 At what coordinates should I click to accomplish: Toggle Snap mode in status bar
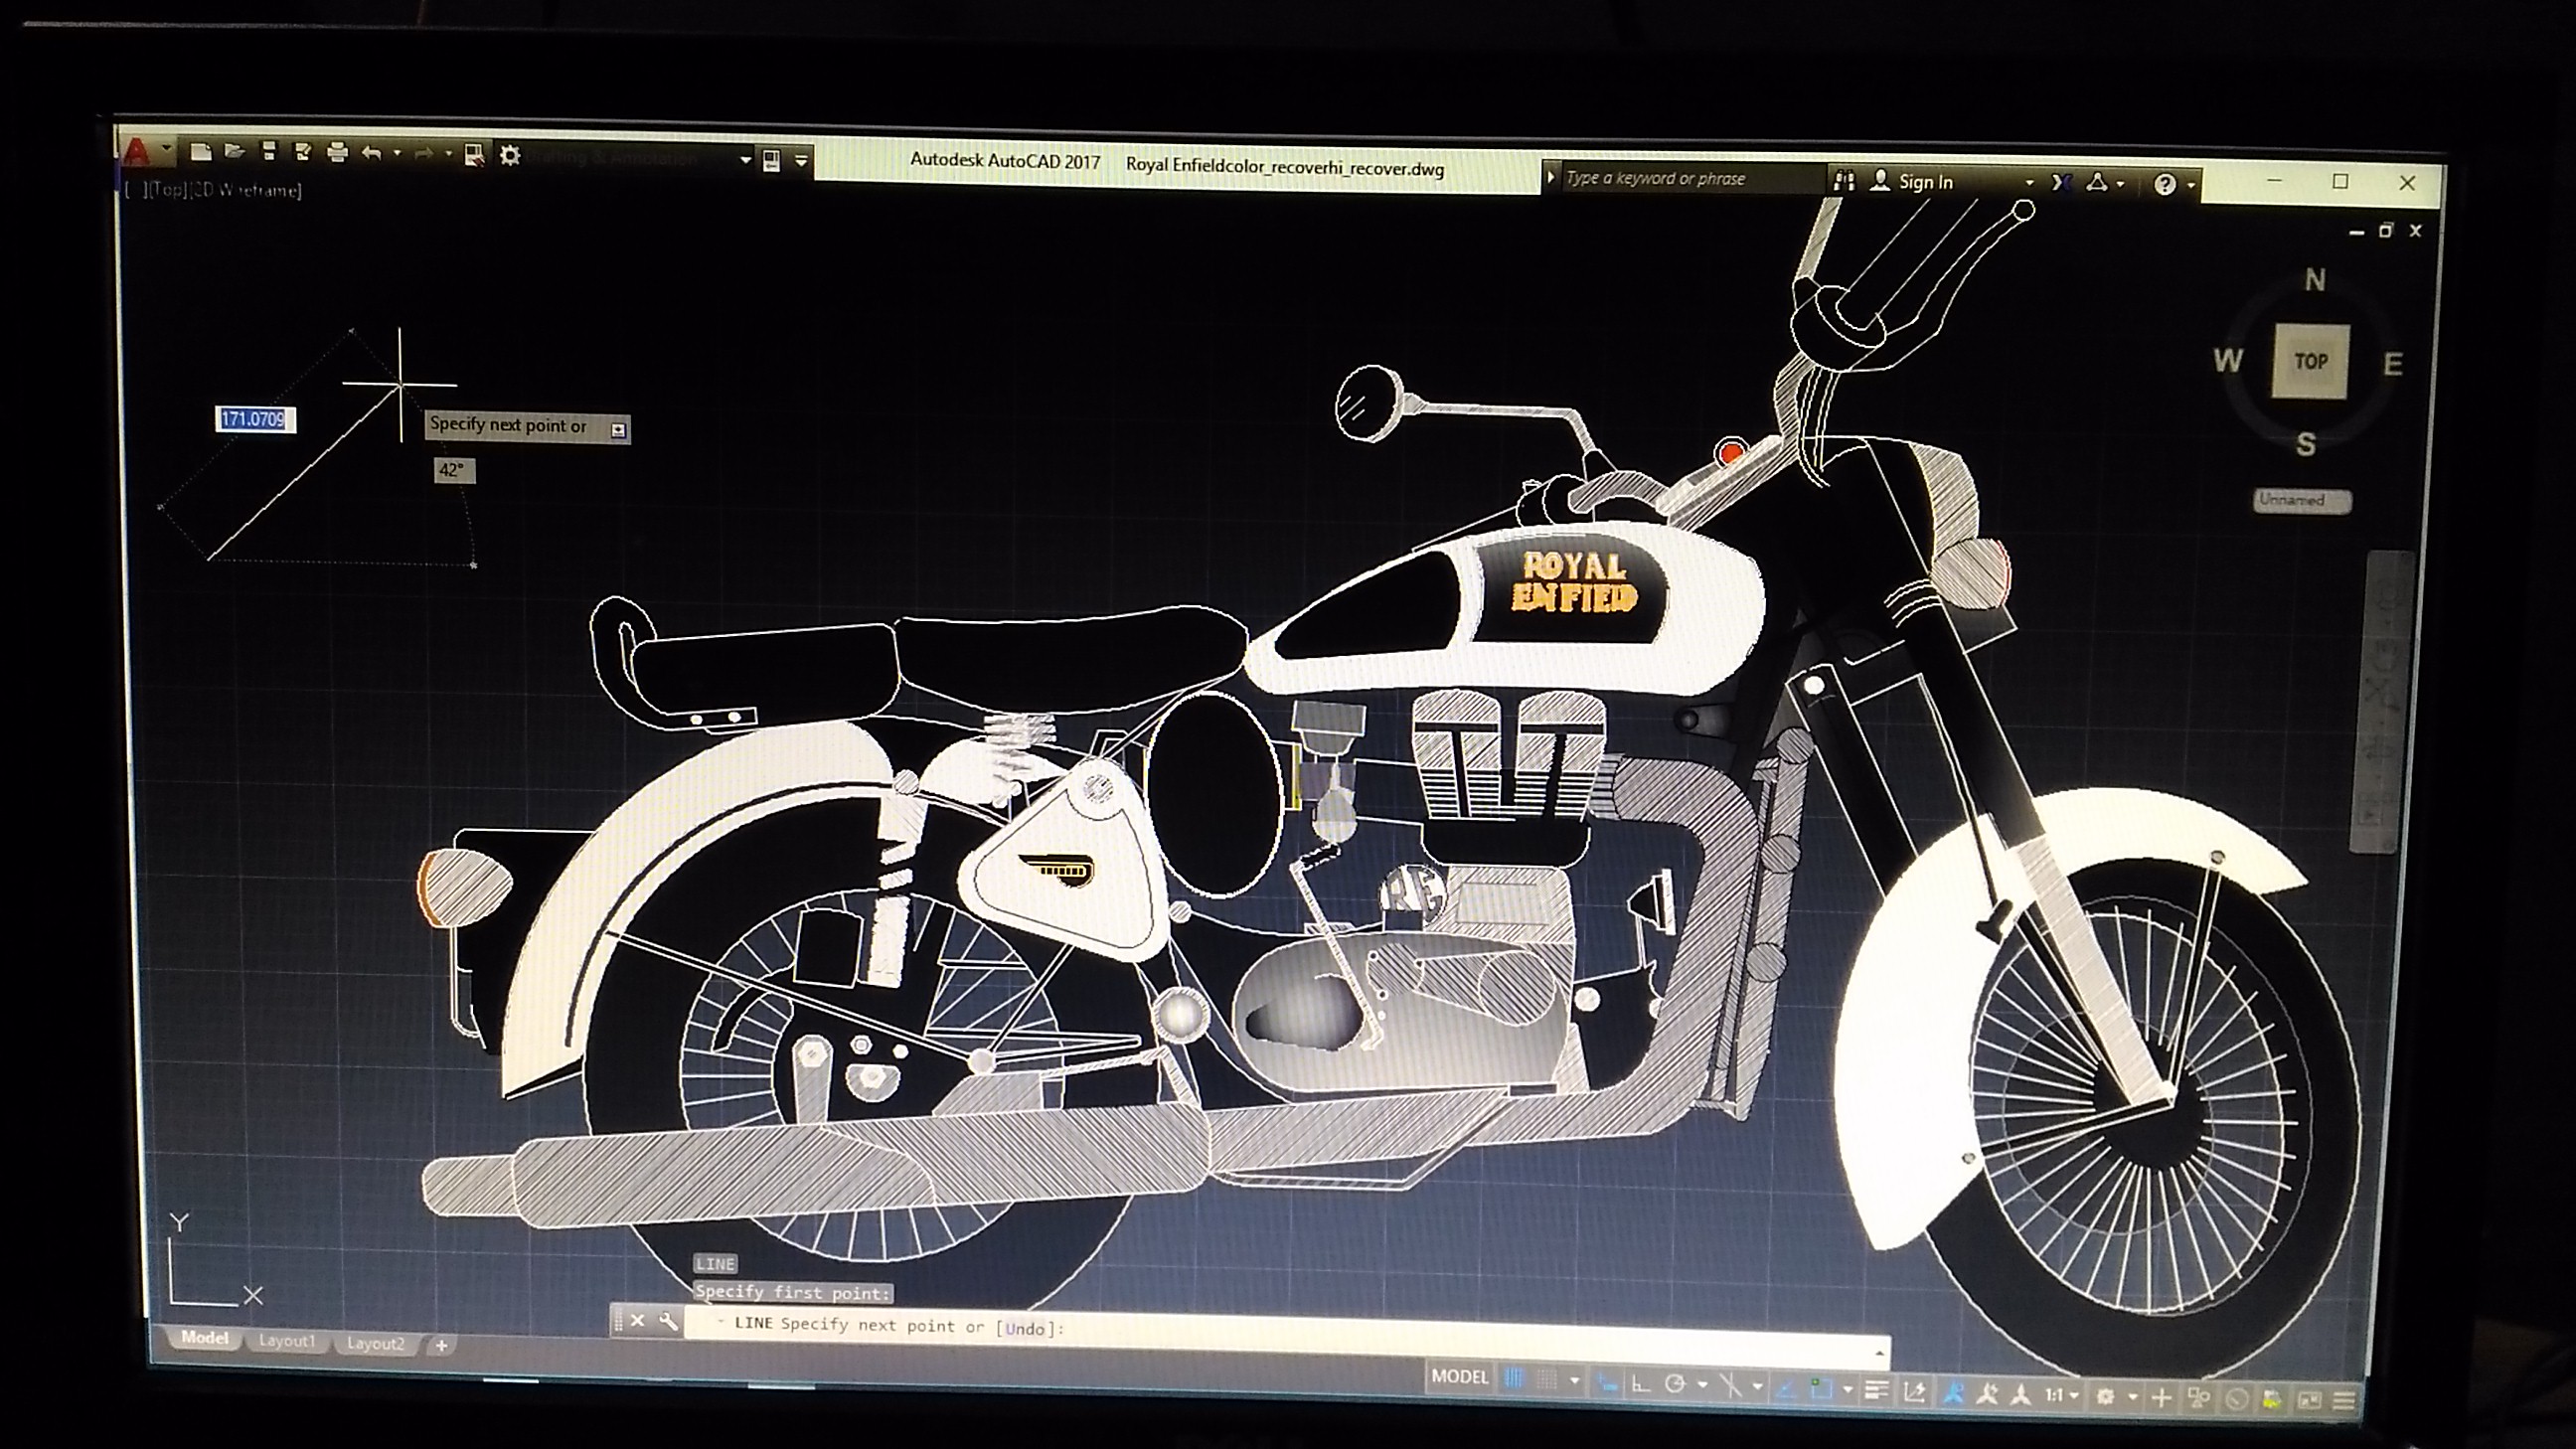tap(1547, 1380)
